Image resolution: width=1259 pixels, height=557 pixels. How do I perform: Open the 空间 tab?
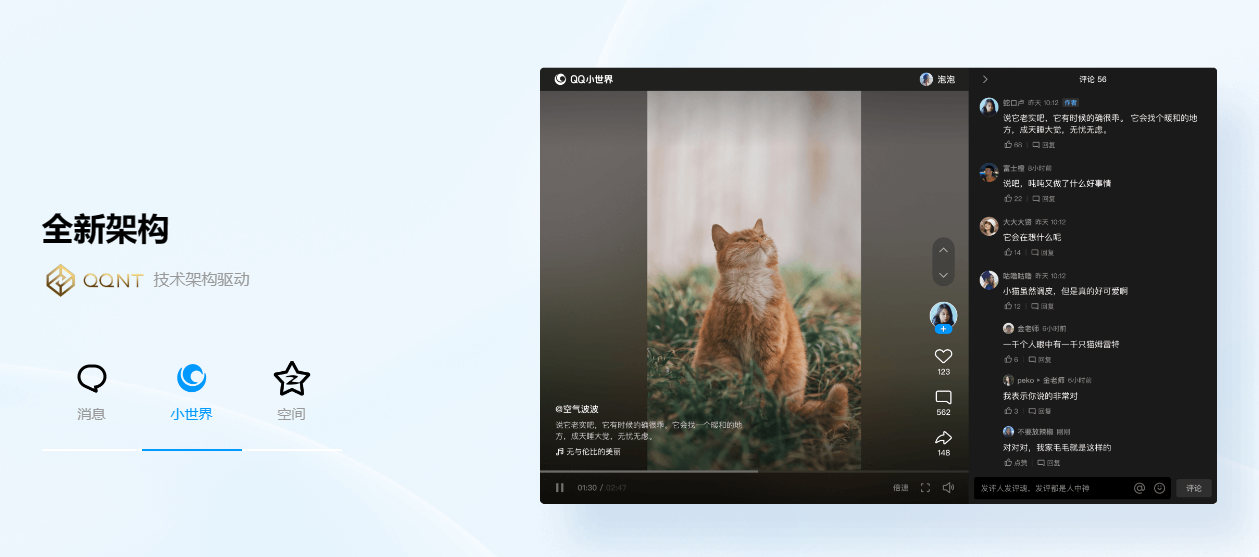(291, 392)
